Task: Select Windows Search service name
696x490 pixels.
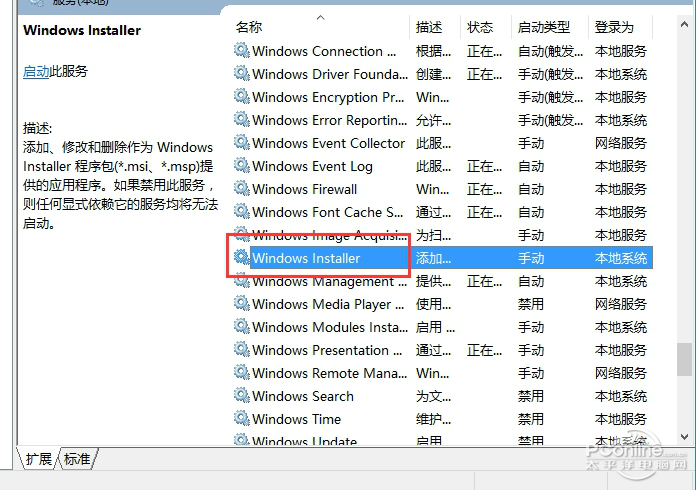Action: coord(303,396)
